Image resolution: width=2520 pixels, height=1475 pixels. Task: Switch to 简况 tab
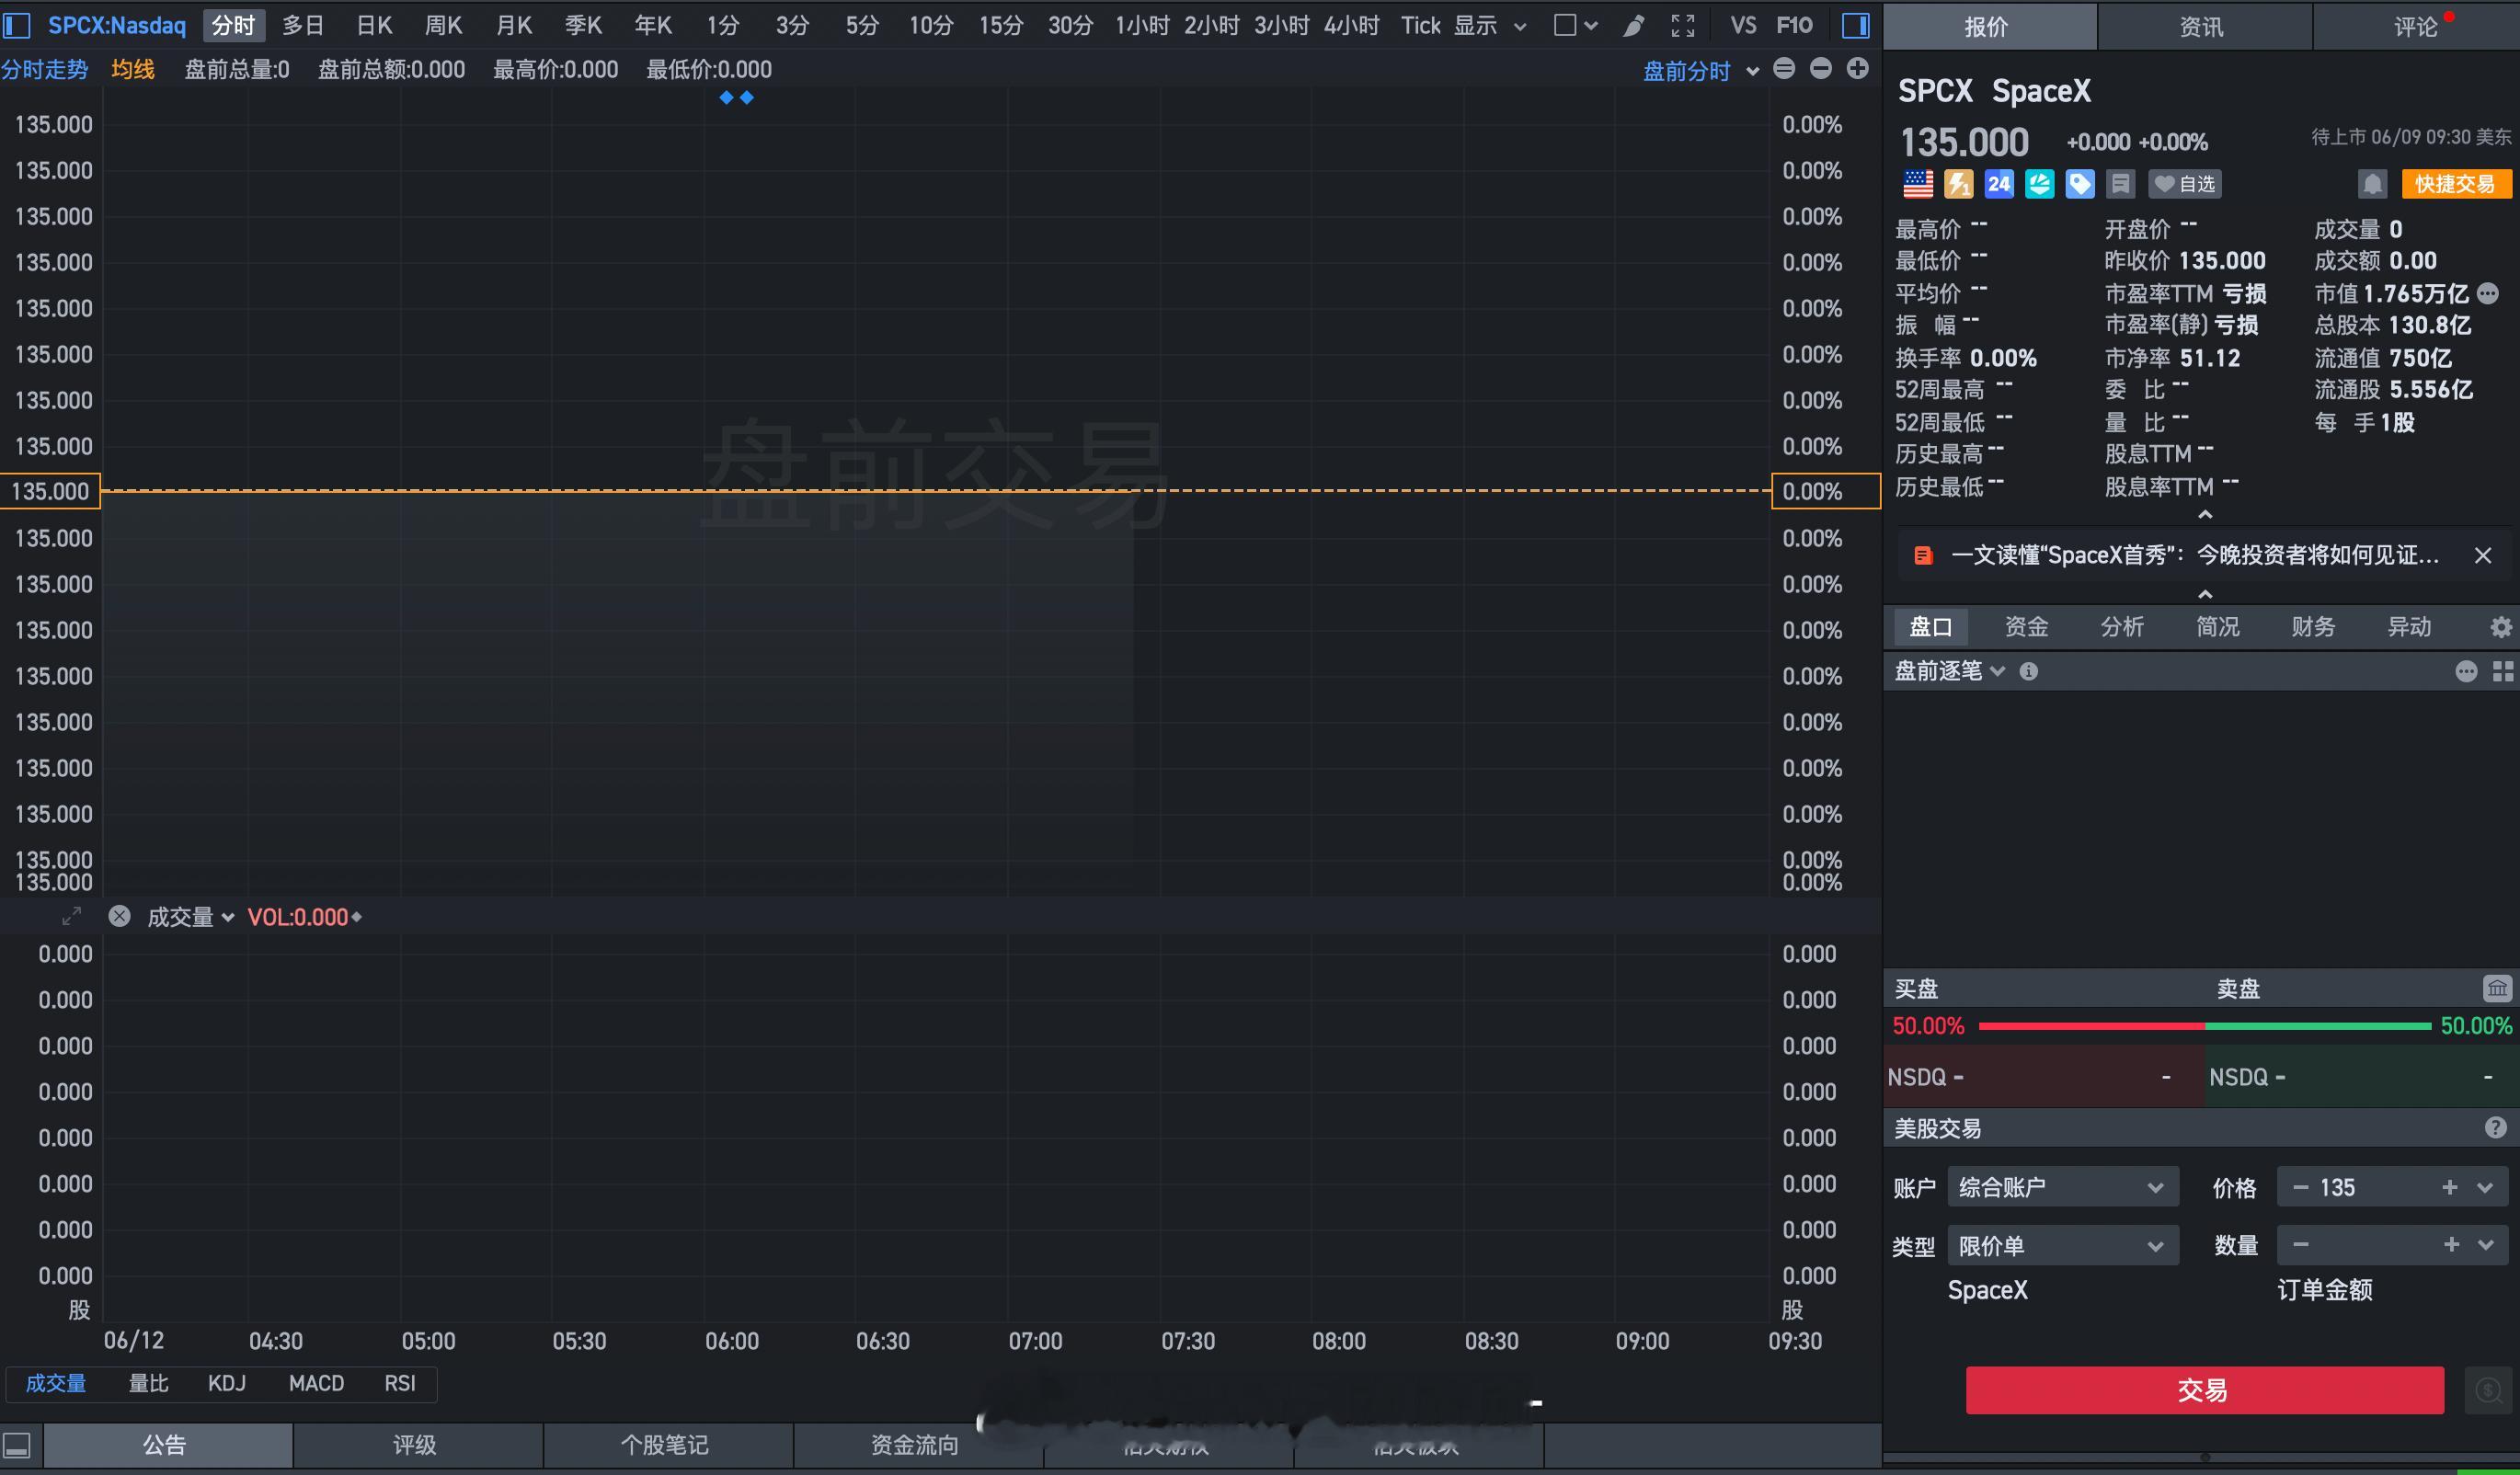2217,627
